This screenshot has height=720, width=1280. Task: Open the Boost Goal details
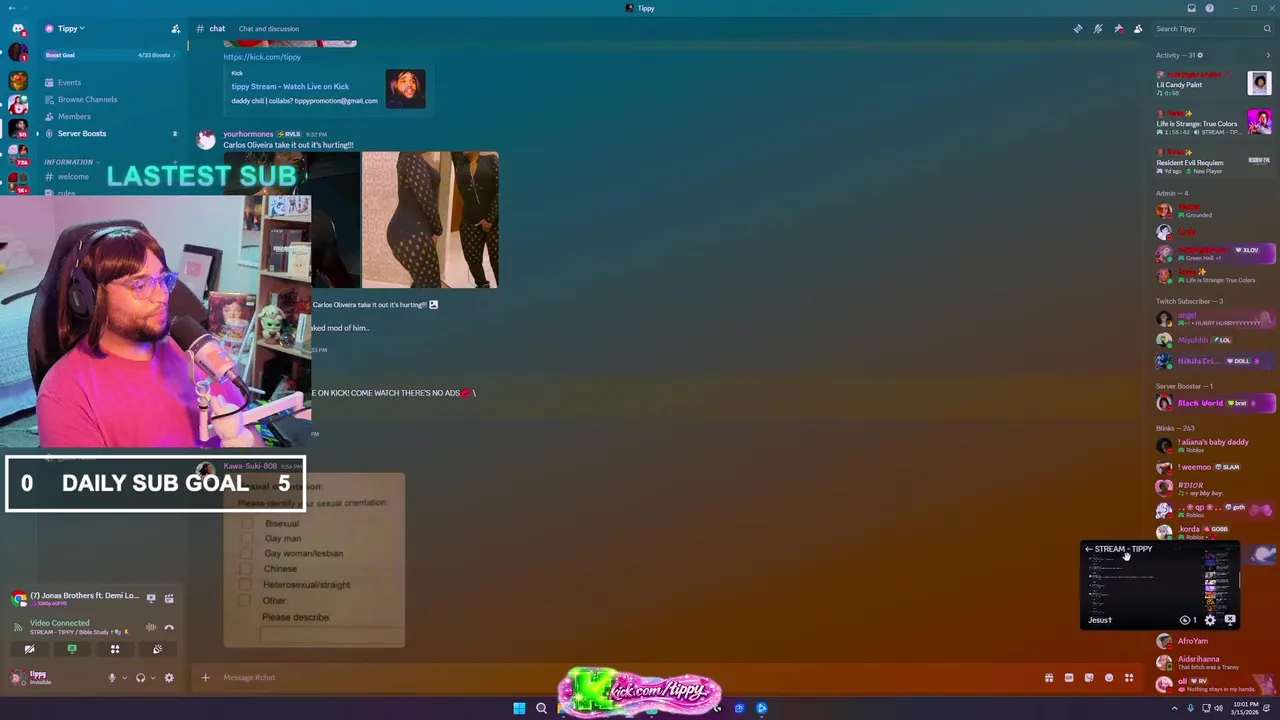110,55
